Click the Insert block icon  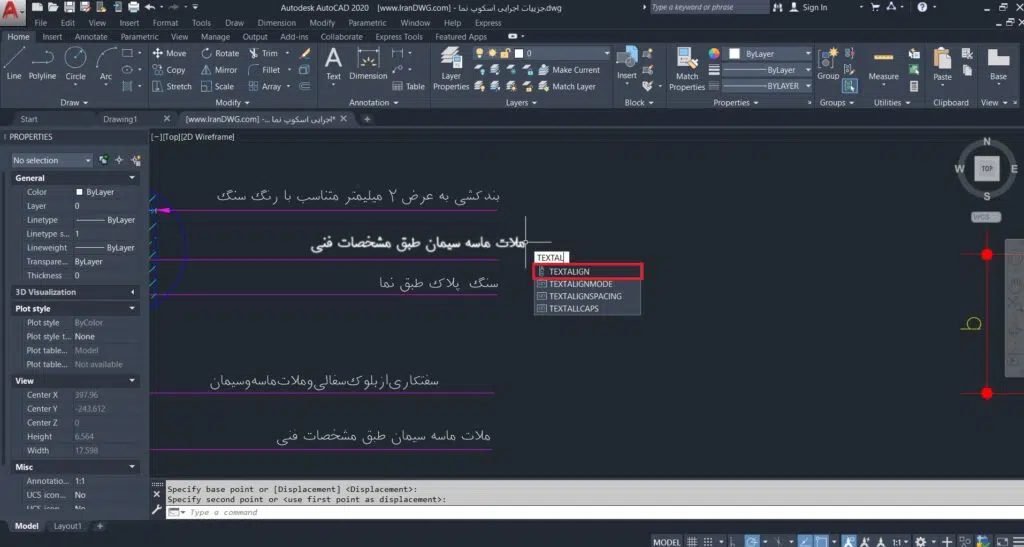tap(627, 63)
